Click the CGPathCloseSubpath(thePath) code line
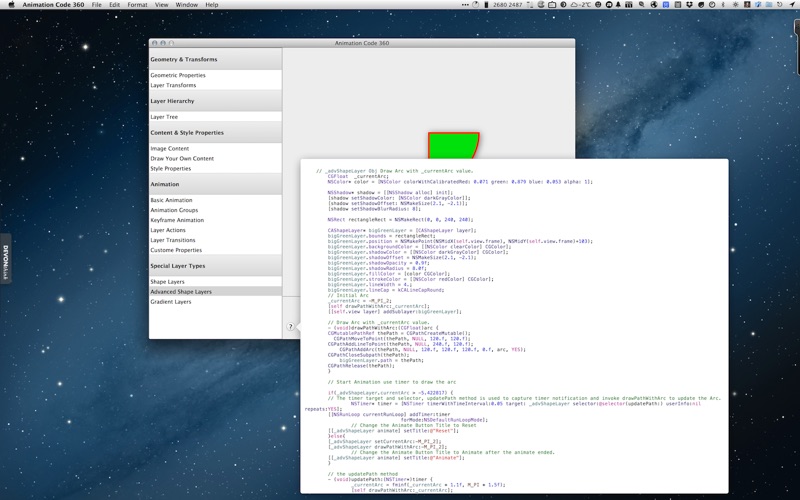Screen dimensions: 800x500 click(368, 355)
